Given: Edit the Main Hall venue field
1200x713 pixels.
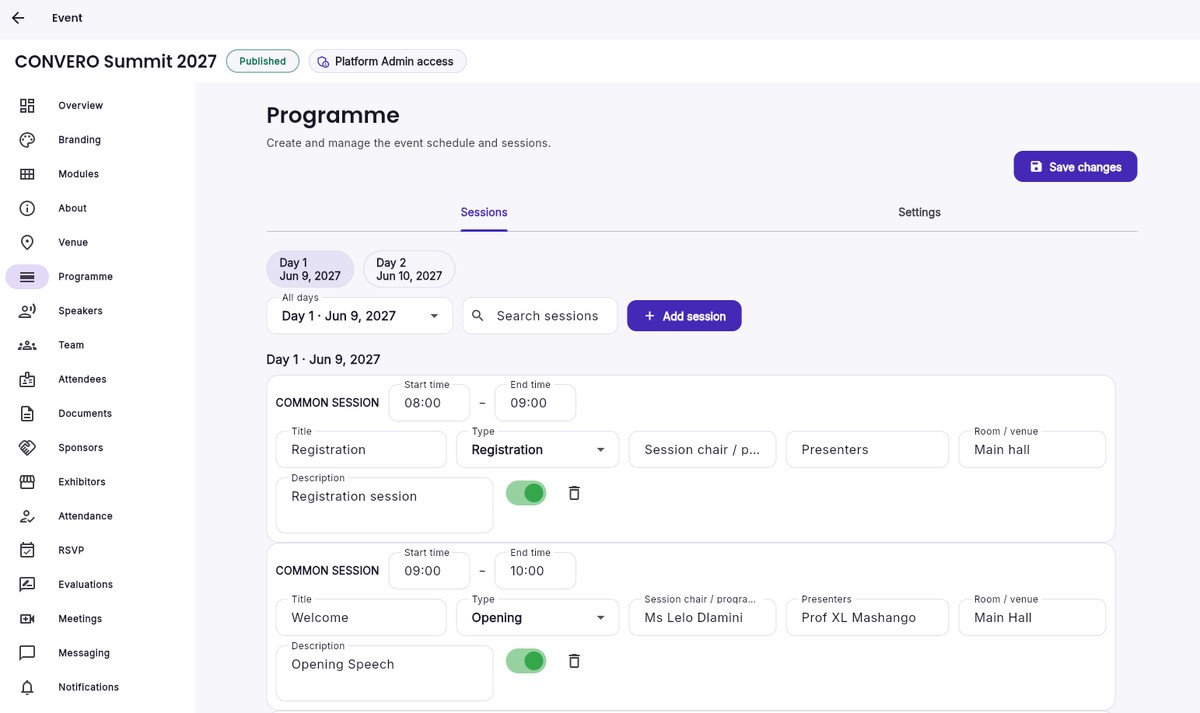Looking at the screenshot, I should tap(1032, 618).
